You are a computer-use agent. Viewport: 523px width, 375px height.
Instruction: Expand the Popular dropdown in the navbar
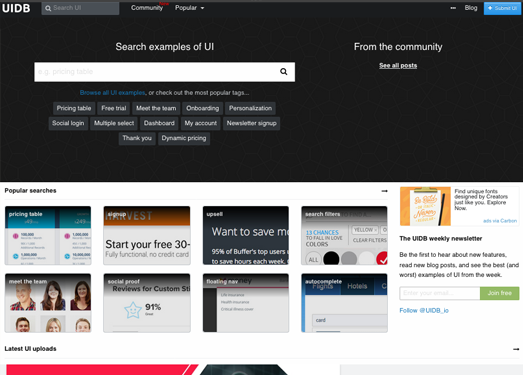click(x=189, y=8)
